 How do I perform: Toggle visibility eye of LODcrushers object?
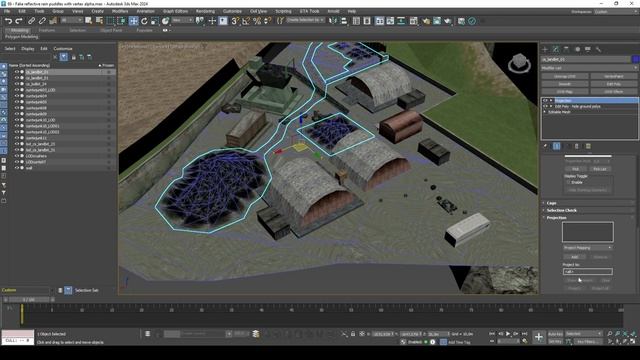17,156
